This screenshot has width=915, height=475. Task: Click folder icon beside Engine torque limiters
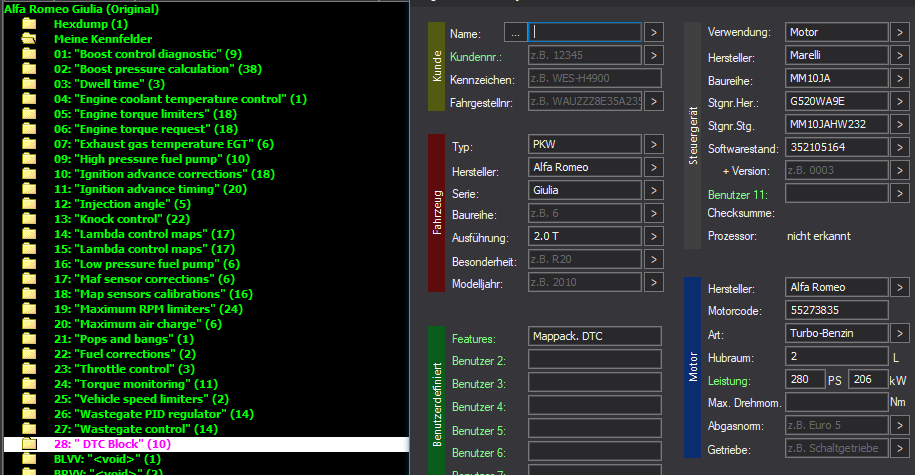pyautogui.click(x=29, y=114)
